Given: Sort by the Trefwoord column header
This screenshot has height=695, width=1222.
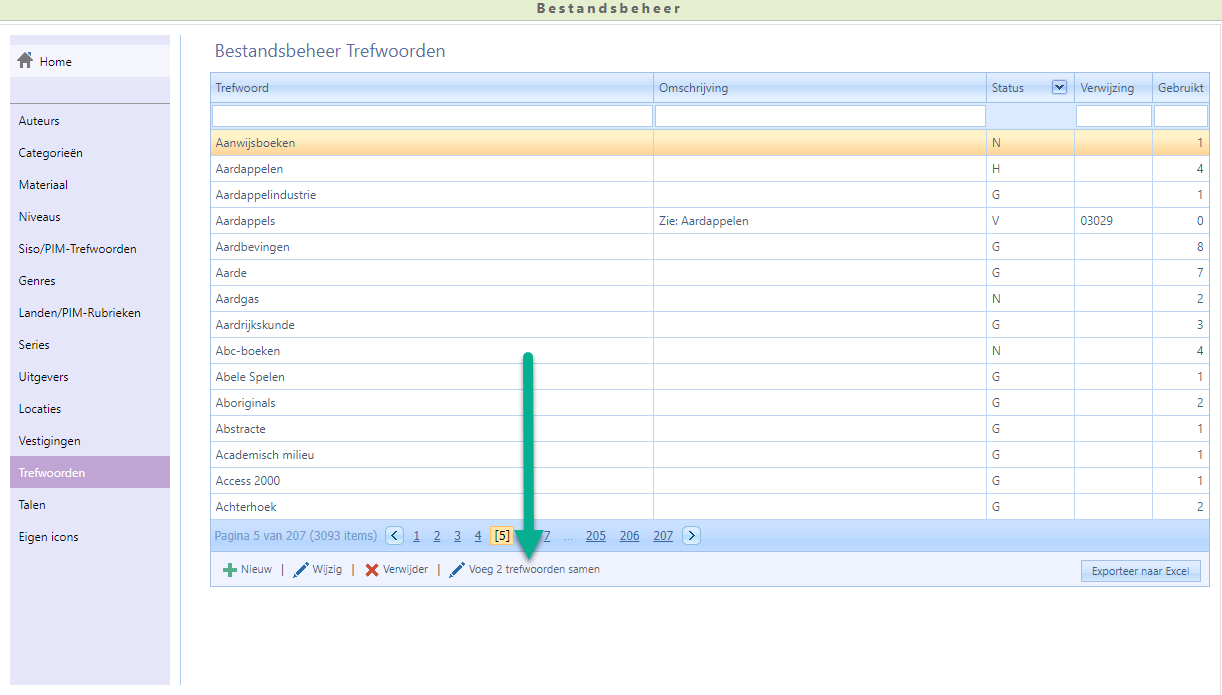Looking at the screenshot, I should (x=242, y=88).
